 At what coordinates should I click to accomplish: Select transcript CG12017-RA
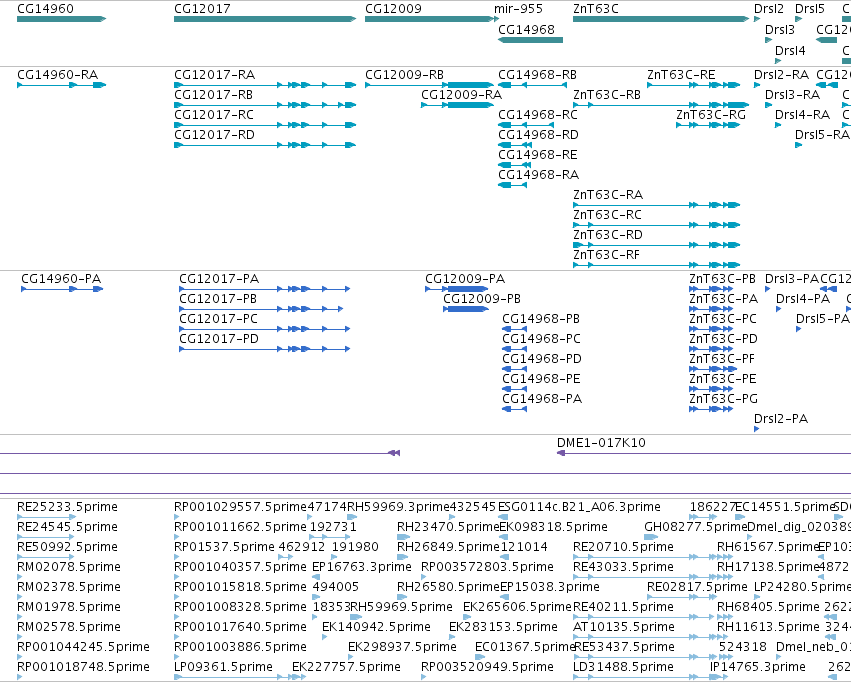(214, 75)
